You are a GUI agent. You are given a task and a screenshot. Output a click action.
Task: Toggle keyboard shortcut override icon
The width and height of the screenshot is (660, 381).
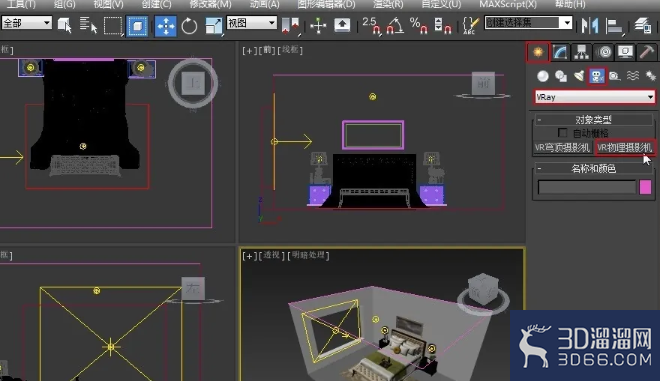tap(342, 25)
